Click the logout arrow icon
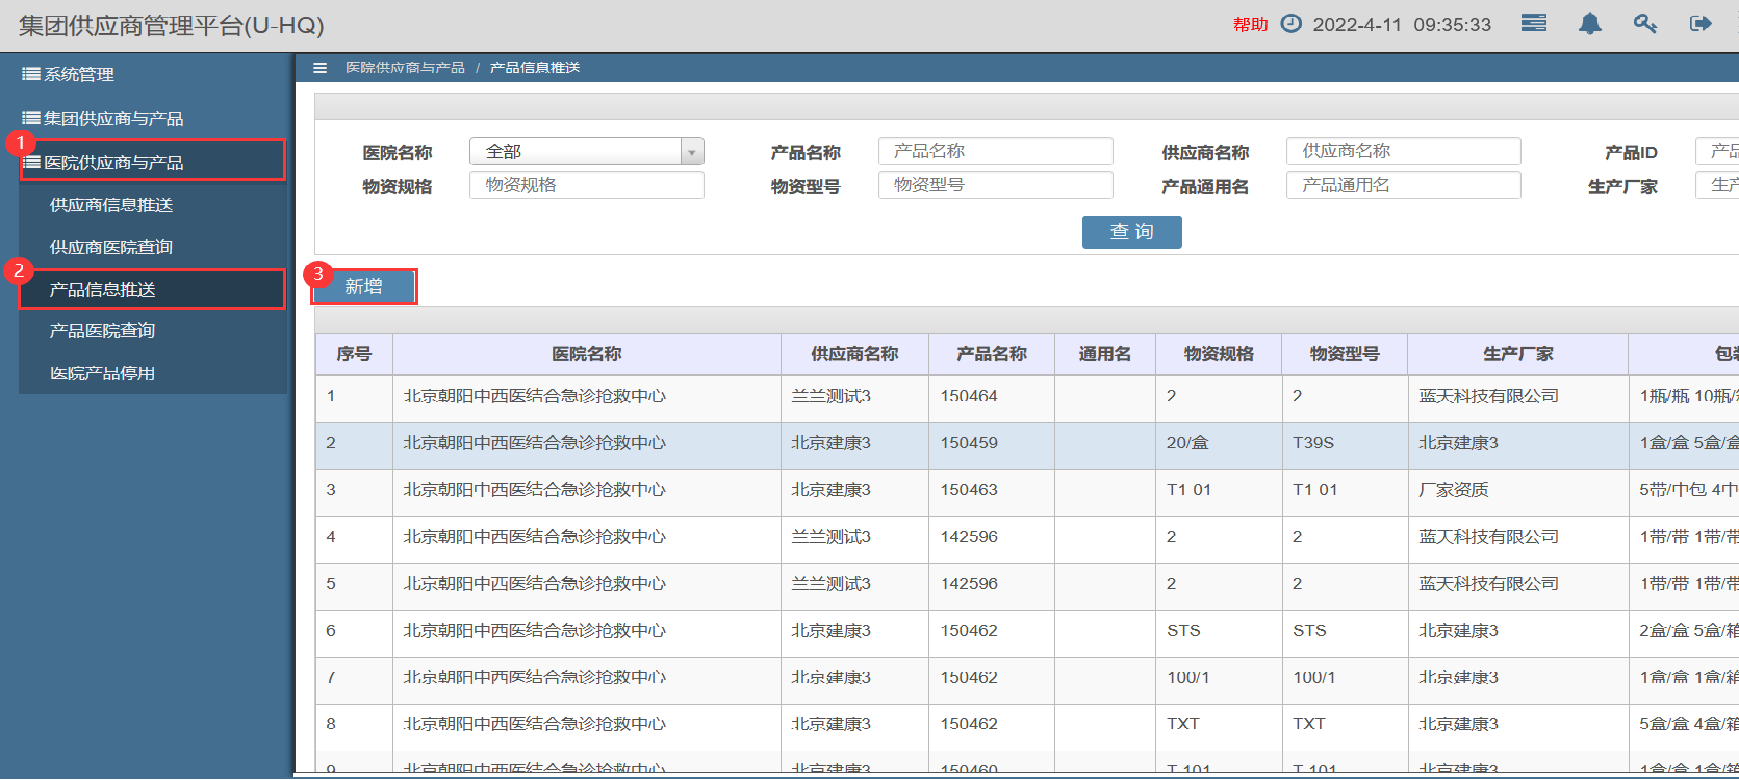Viewport: 1739px width, 780px height. coord(1700,23)
